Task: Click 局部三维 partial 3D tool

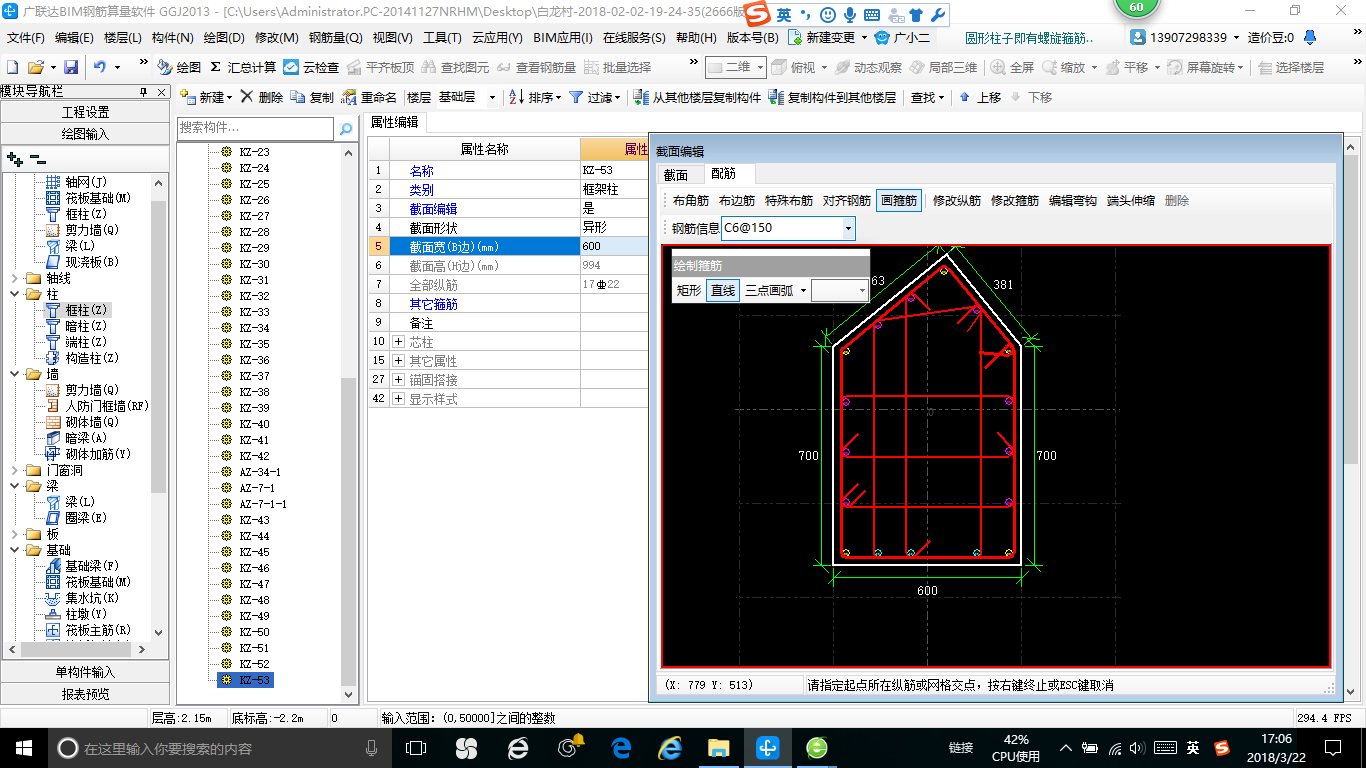Action: [943, 67]
